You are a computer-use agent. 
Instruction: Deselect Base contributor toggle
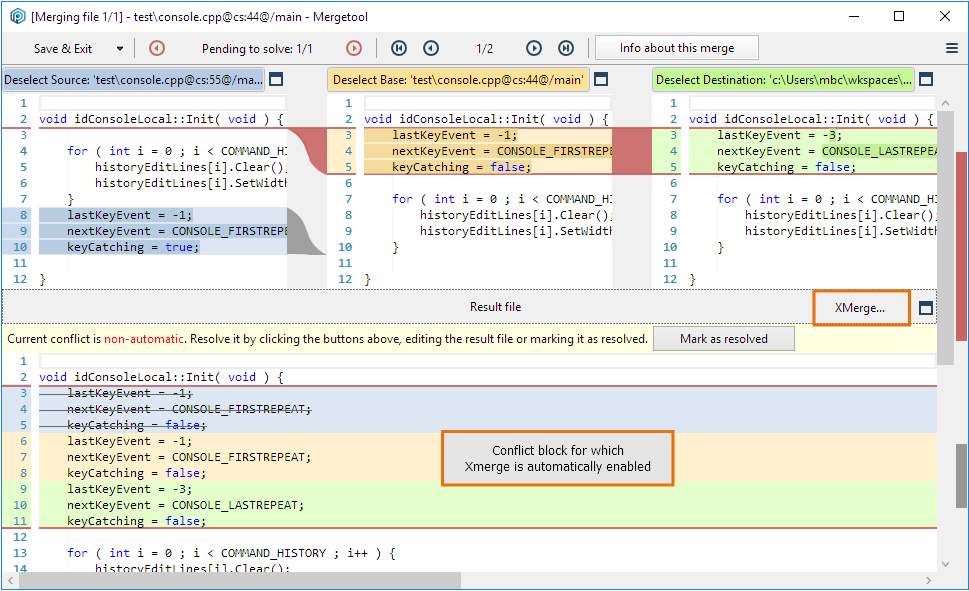point(458,80)
